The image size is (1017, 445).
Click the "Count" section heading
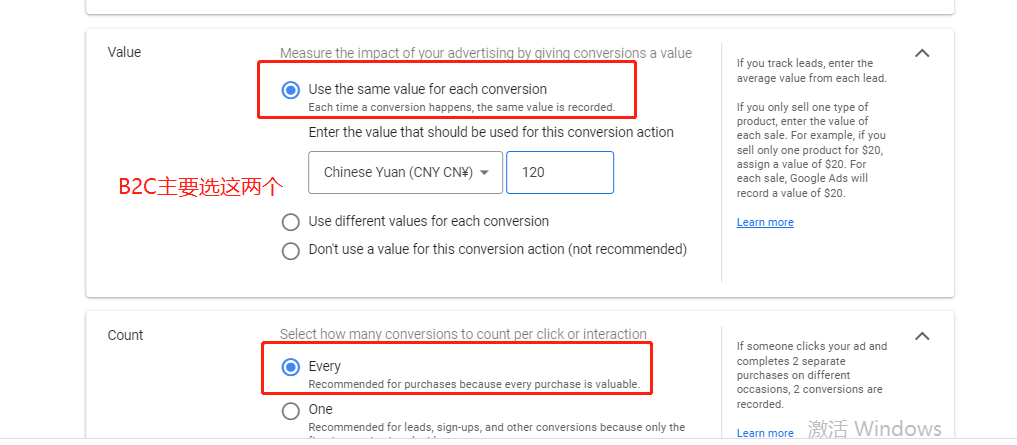pyautogui.click(x=126, y=336)
